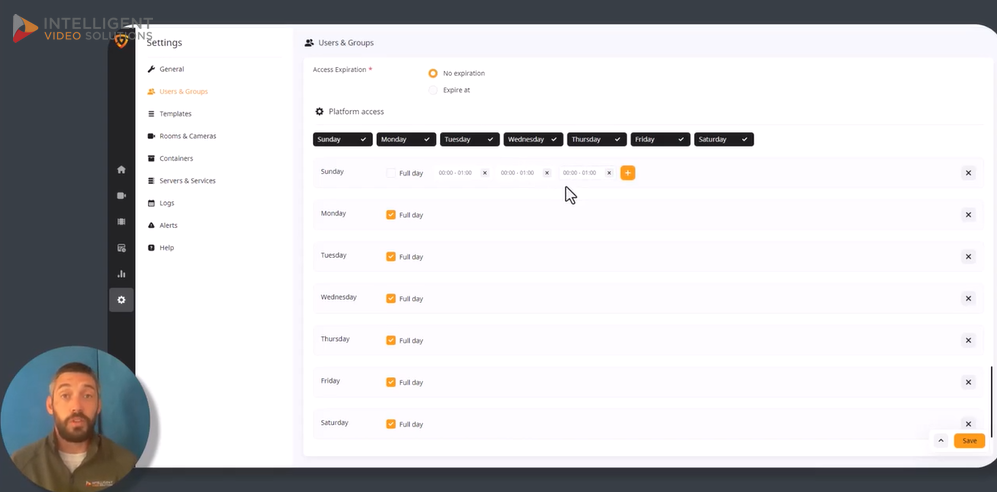Open the Servers & Services settings page
Image resolution: width=997 pixels, height=492 pixels.
(x=188, y=181)
